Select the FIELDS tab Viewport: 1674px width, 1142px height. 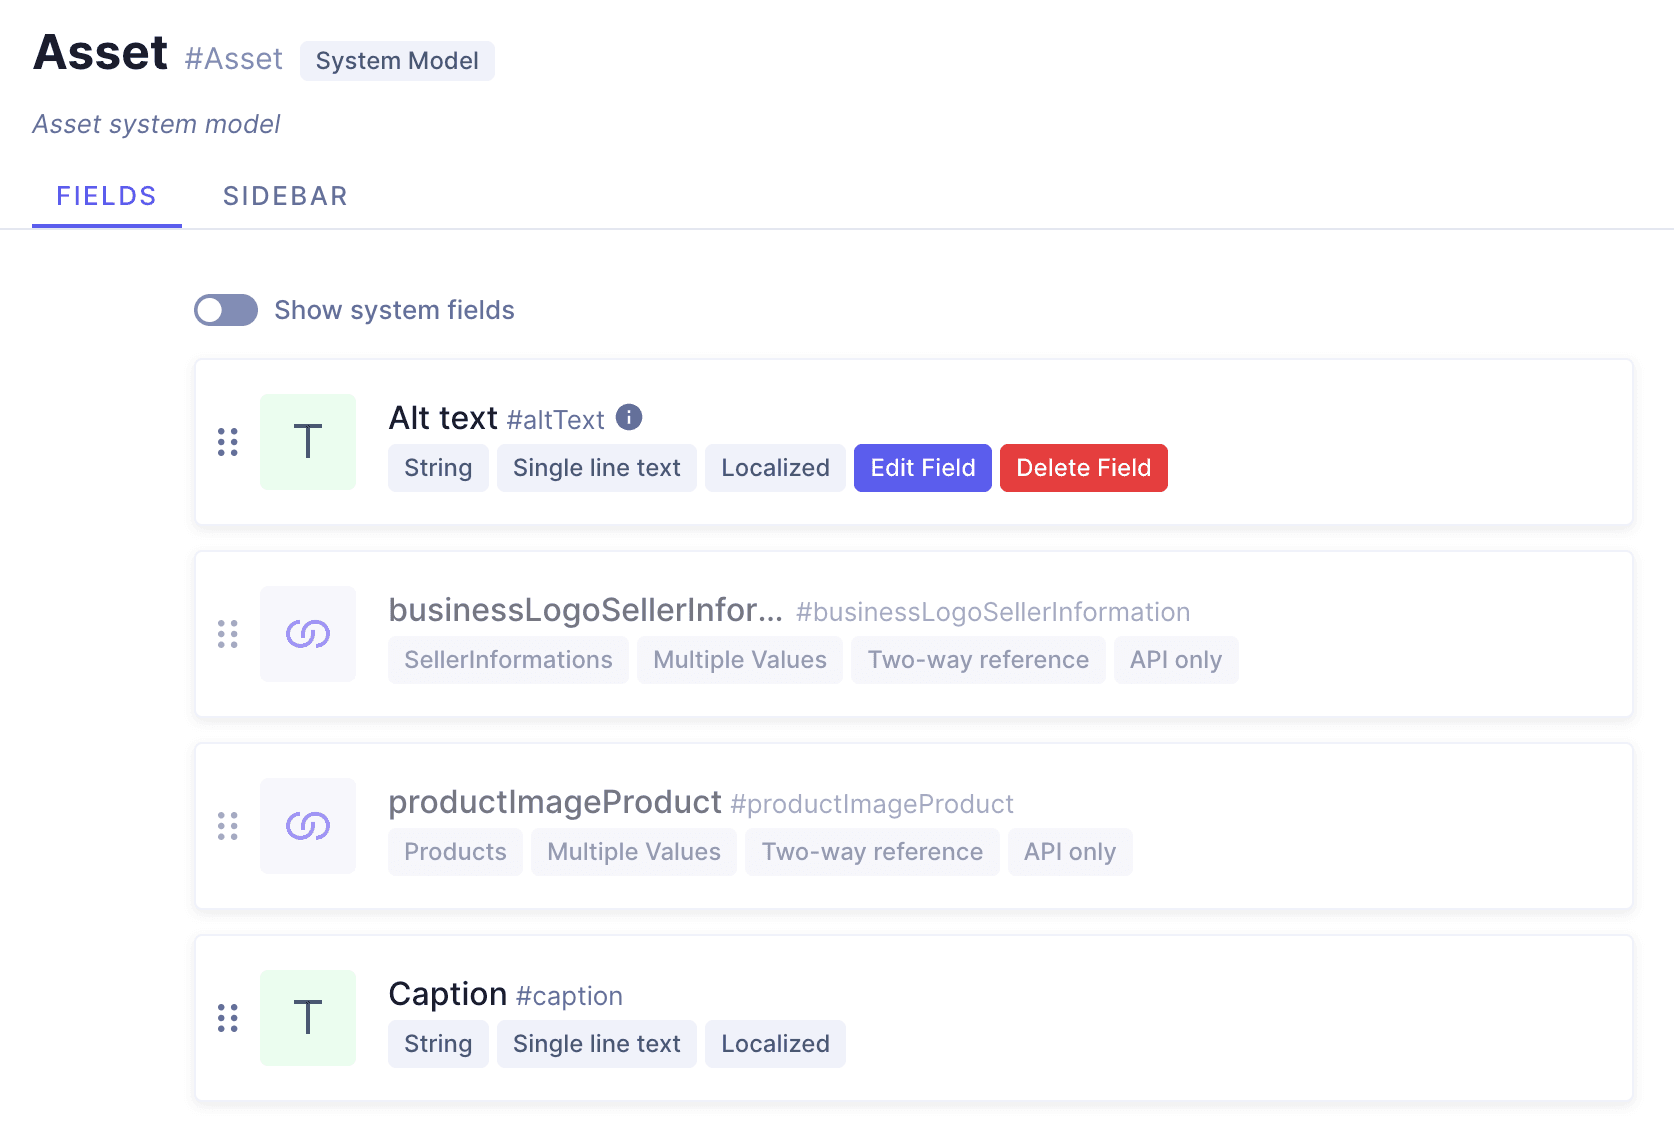pyautogui.click(x=107, y=196)
